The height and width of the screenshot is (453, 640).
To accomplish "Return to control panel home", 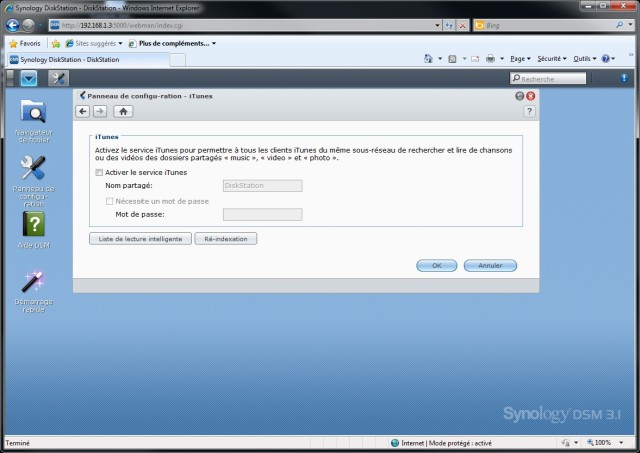I will click(123, 111).
